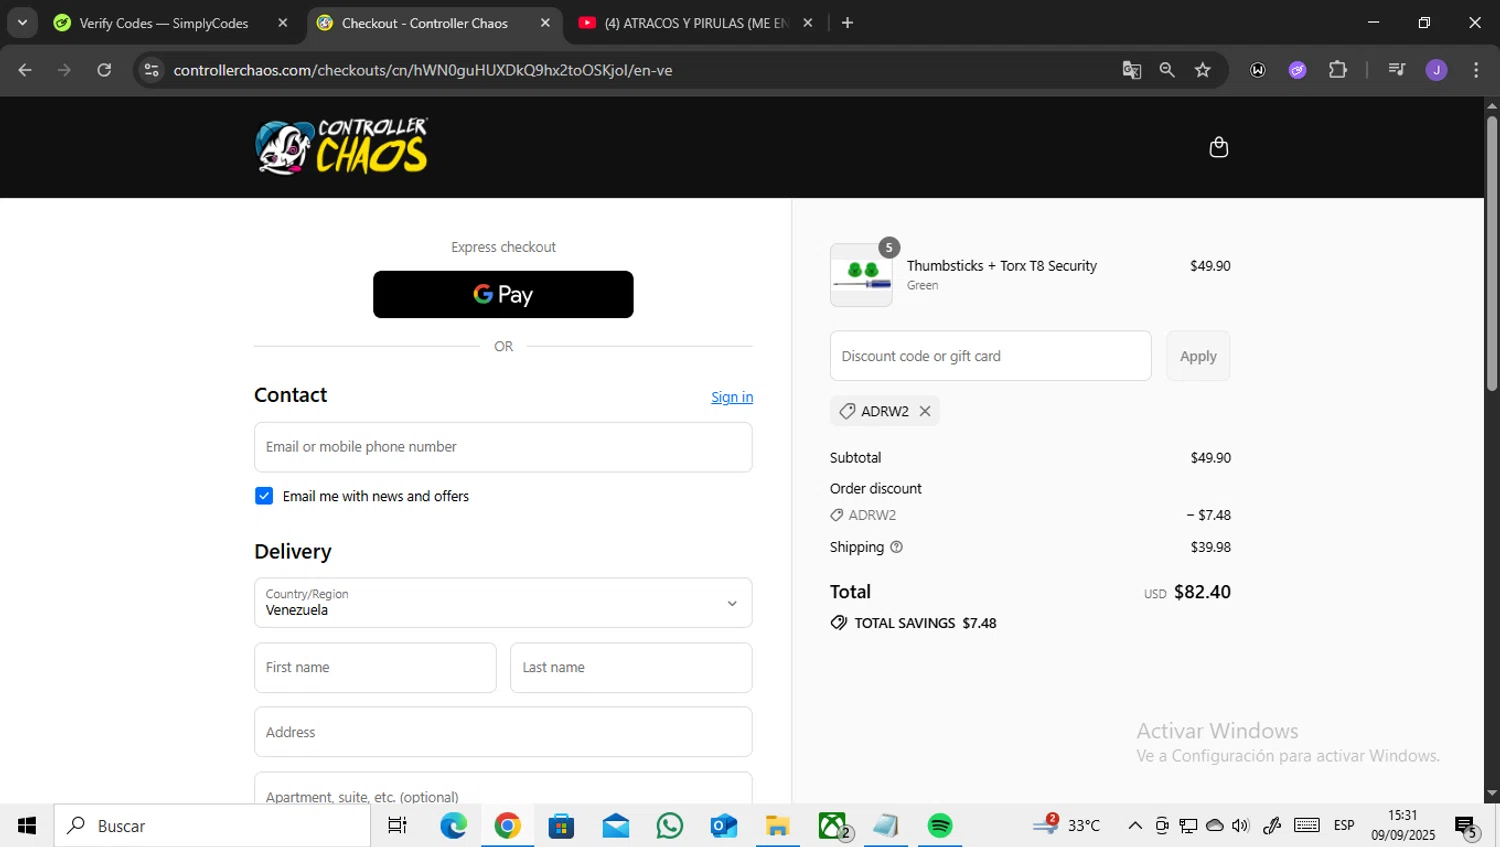Image resolution: width=1500 pixels, height=847 pixels.
Task: Open Microsoft Store from the taskbar
Action: point(561,826)
